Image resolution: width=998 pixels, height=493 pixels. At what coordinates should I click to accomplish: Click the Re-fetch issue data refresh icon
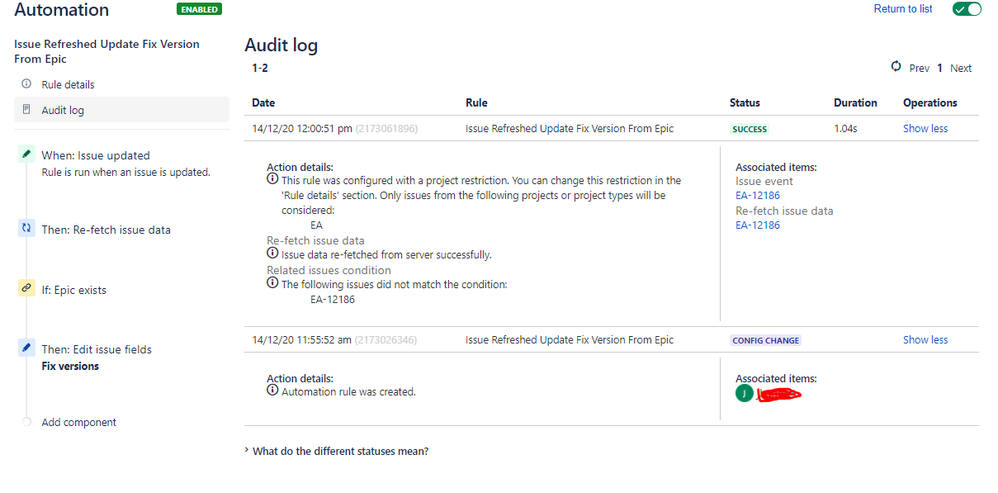(x=26, y=230)
